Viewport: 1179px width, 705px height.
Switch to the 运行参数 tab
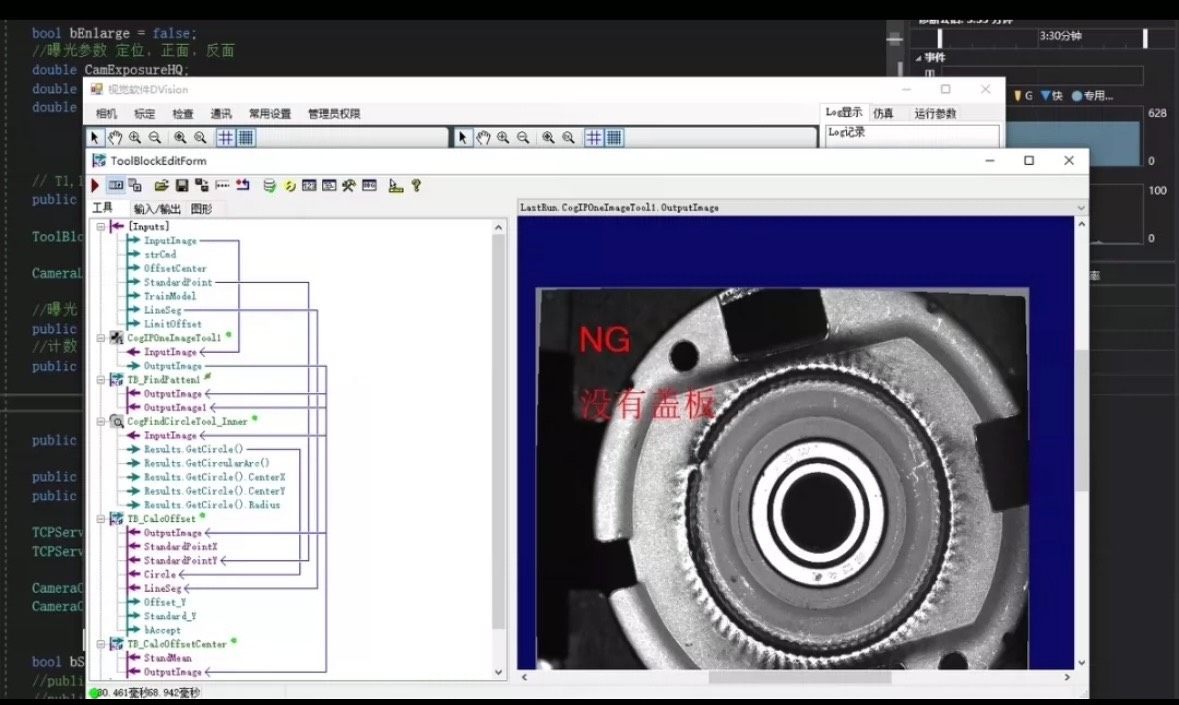tap(935, 113)
